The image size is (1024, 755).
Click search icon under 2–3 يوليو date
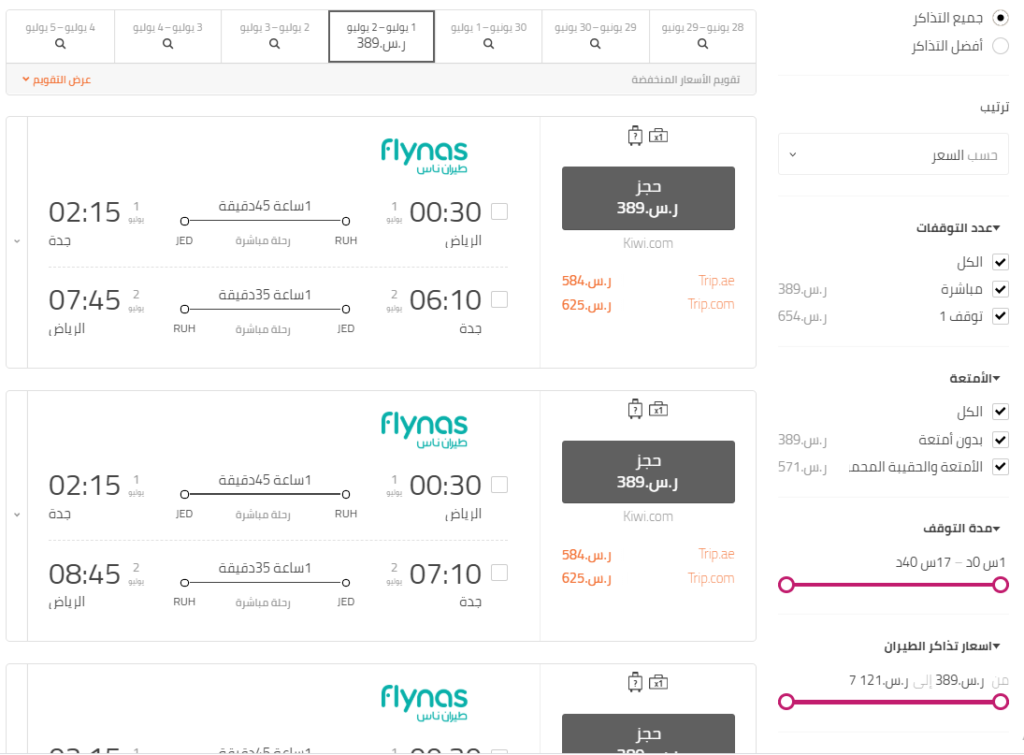[x=275, y=44]
